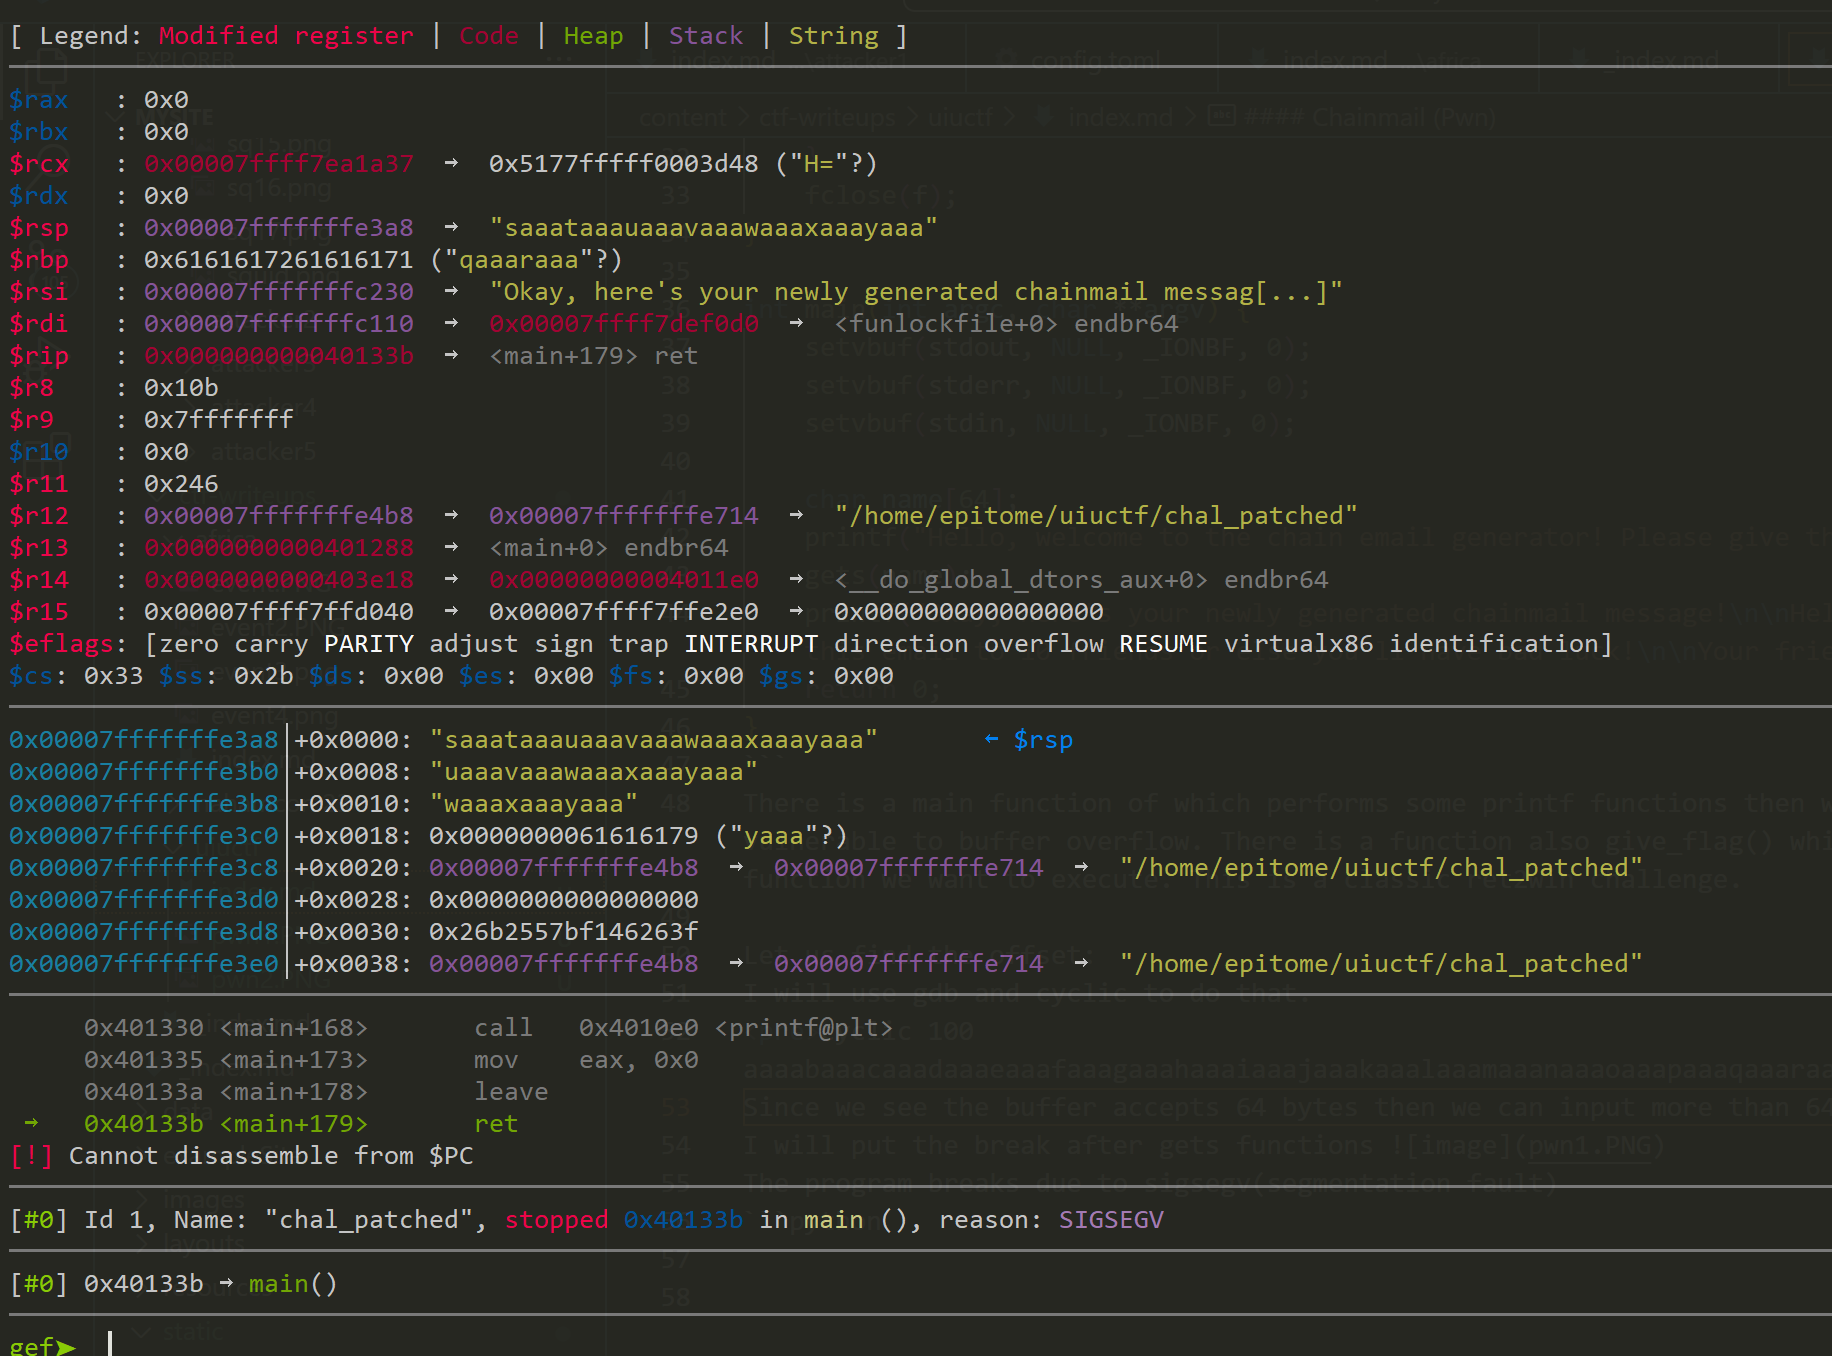Click $rsi address 0x00007fffffffc230

click(279, 292)
